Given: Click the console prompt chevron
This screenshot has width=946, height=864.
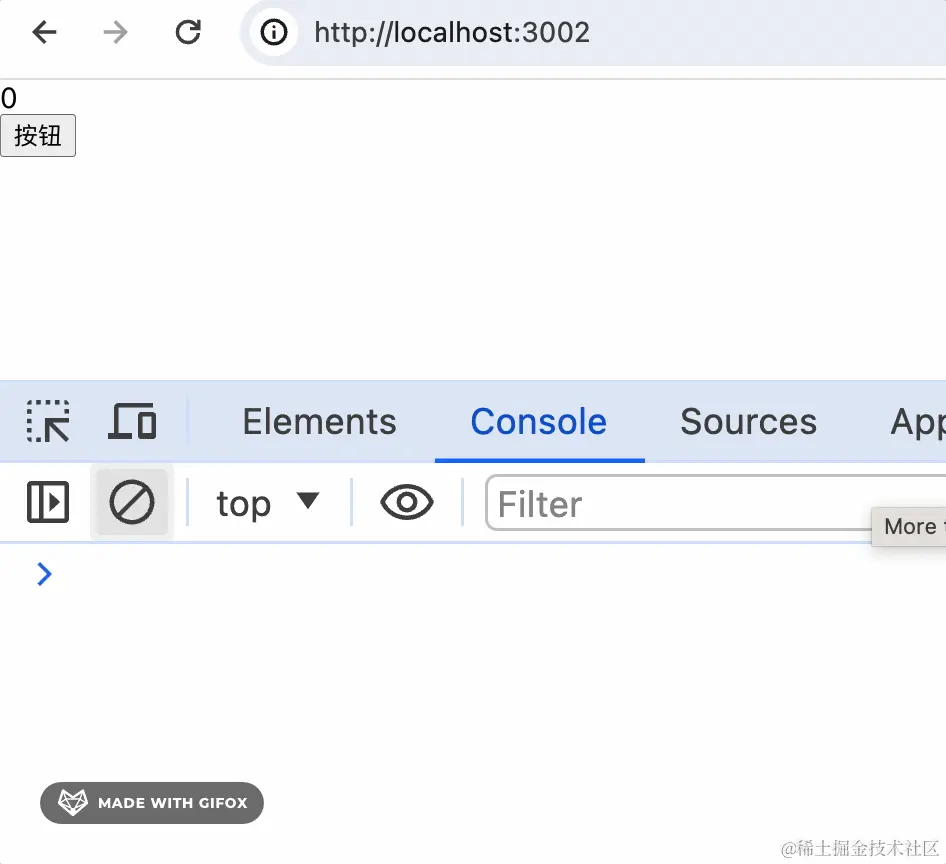Looking at the screenshot, I should [45, 574].
